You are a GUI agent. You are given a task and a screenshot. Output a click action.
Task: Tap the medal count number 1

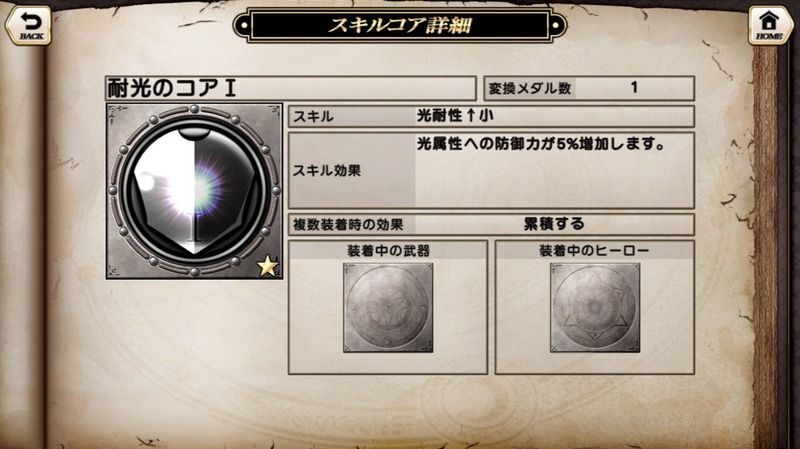634,87
